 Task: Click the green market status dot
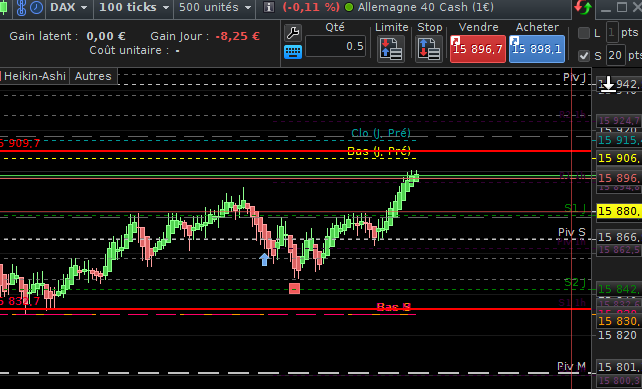pyautogui.click(x=349, y=7)
